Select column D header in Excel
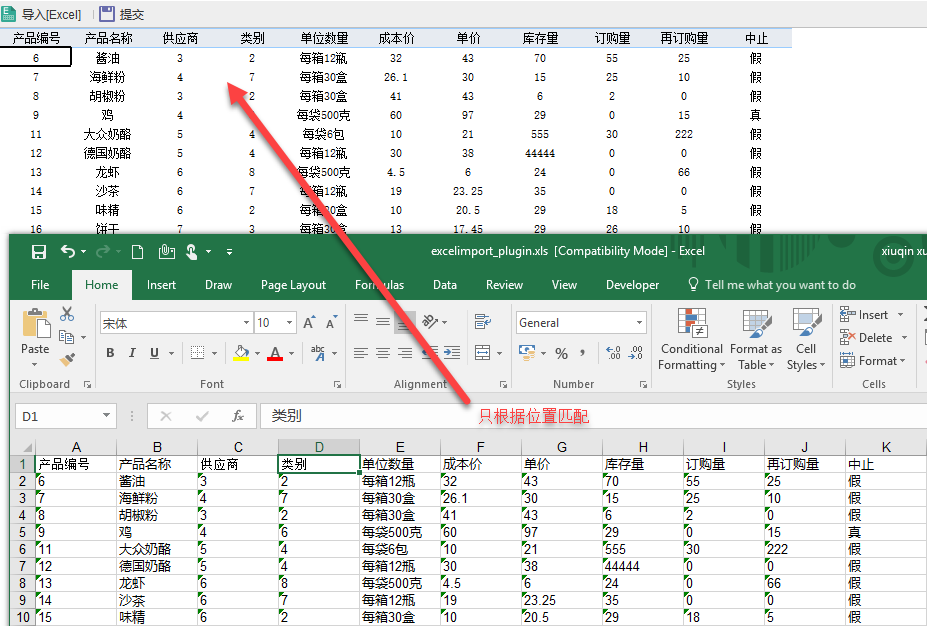Image resolution: width=927 pixels, height=626 pixels. (x=319, y=447)
